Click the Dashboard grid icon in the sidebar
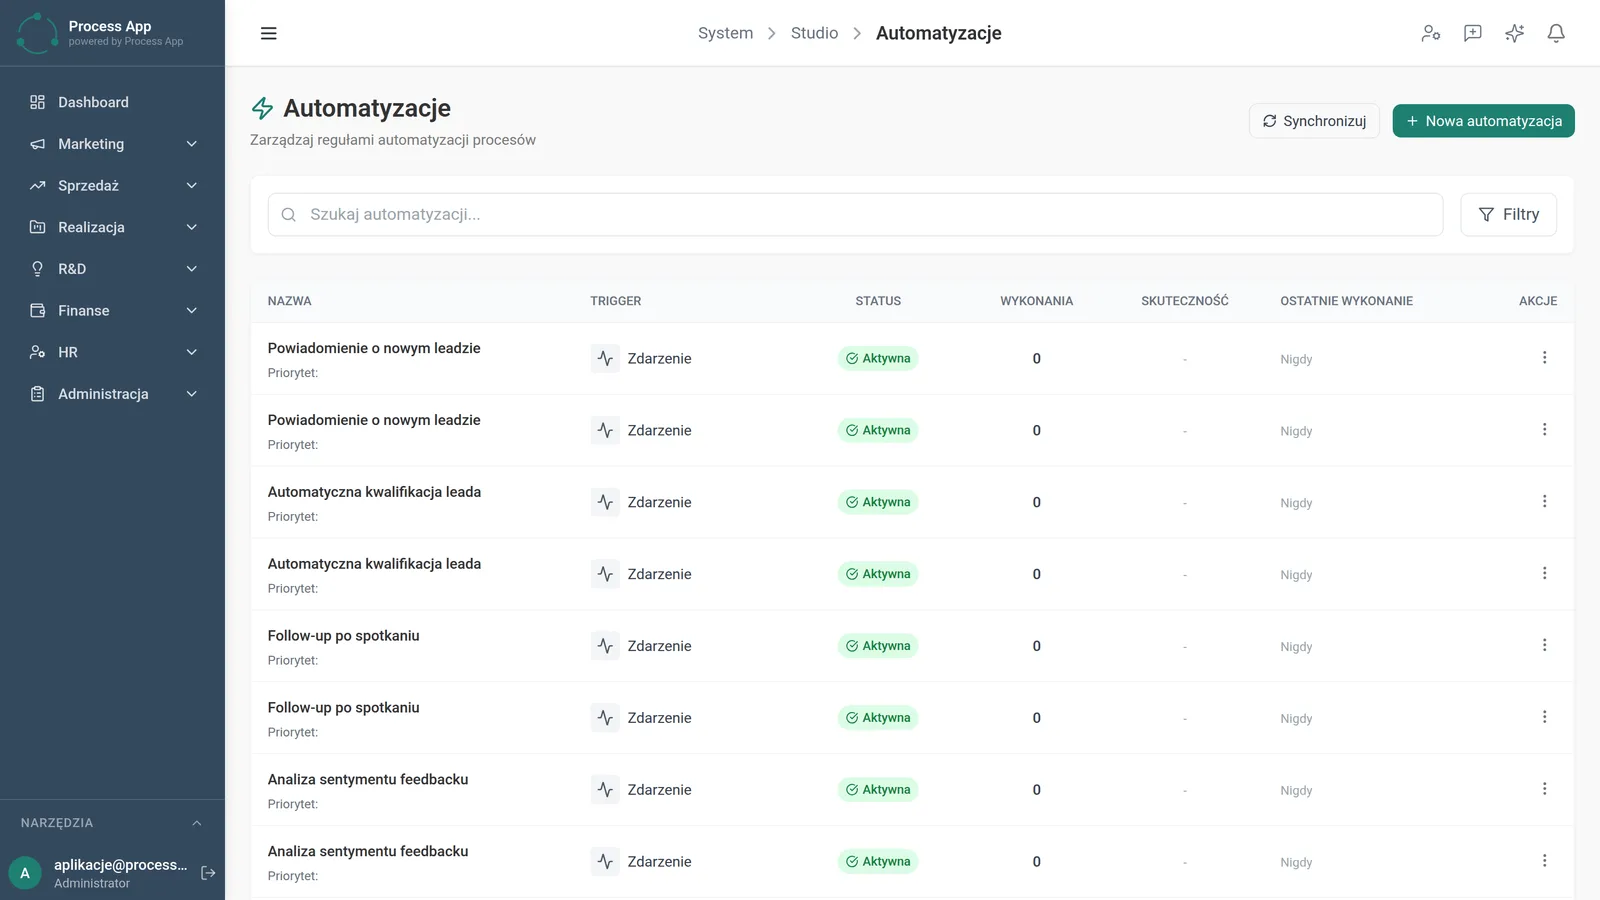1600x900 pixels. 37,102
